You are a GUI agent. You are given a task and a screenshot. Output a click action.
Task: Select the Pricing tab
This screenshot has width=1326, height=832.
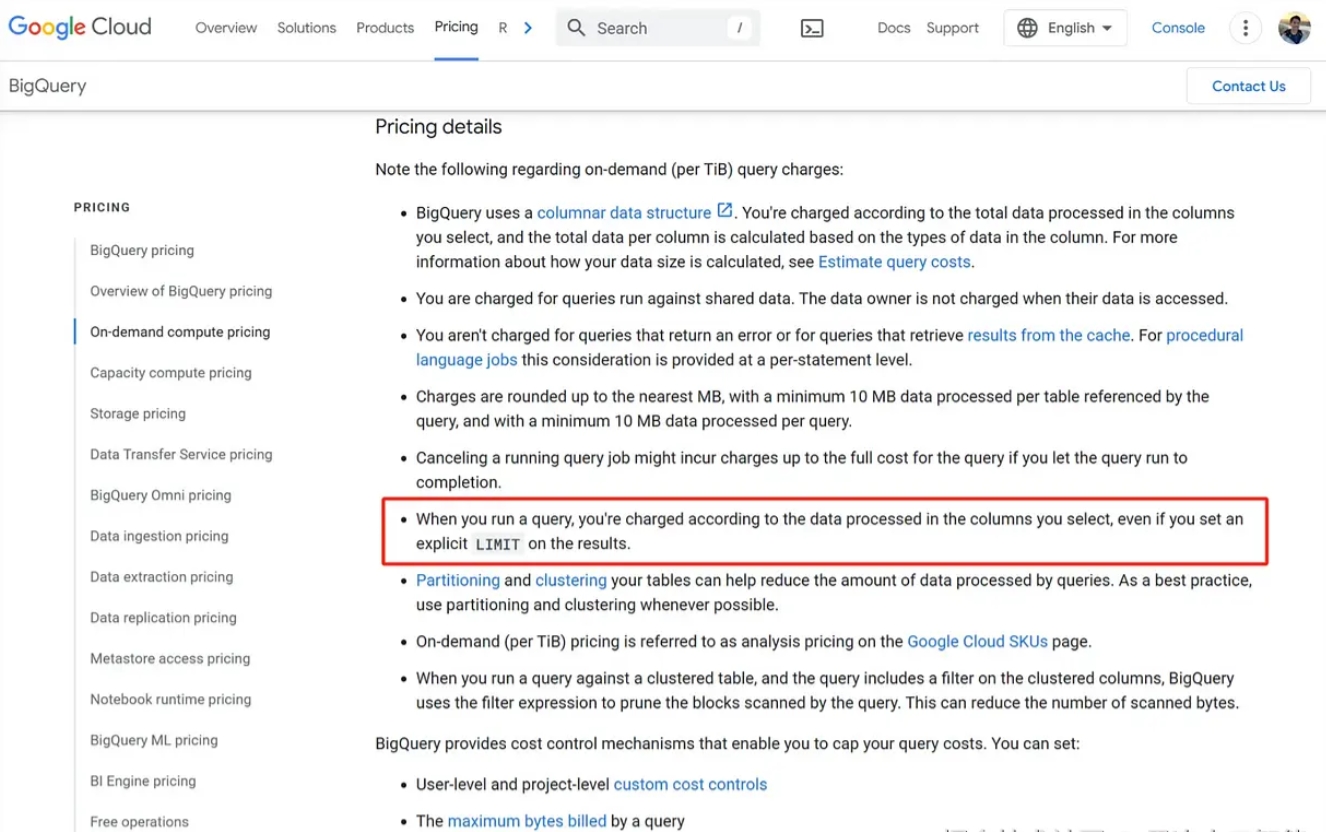coord(456,27)
